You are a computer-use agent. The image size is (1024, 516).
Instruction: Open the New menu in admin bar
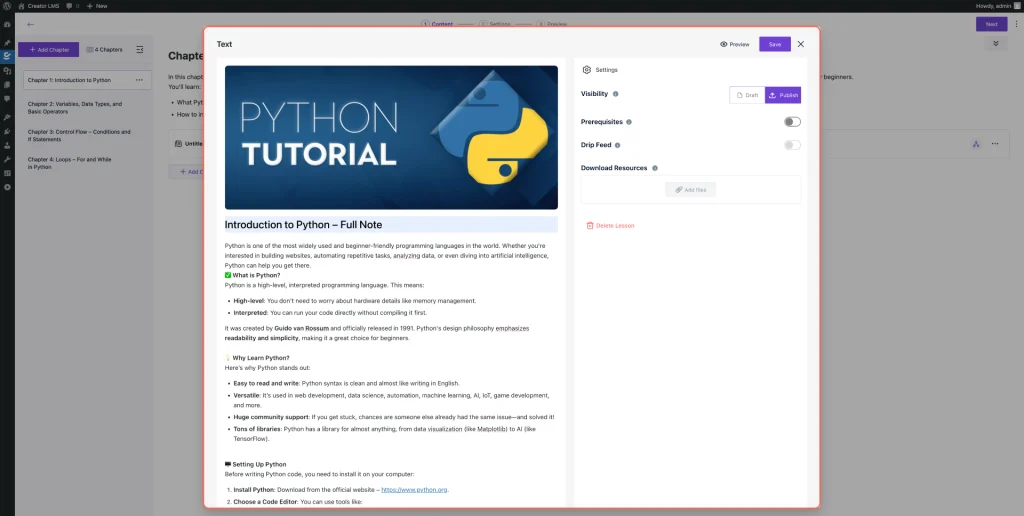[97, 6]
